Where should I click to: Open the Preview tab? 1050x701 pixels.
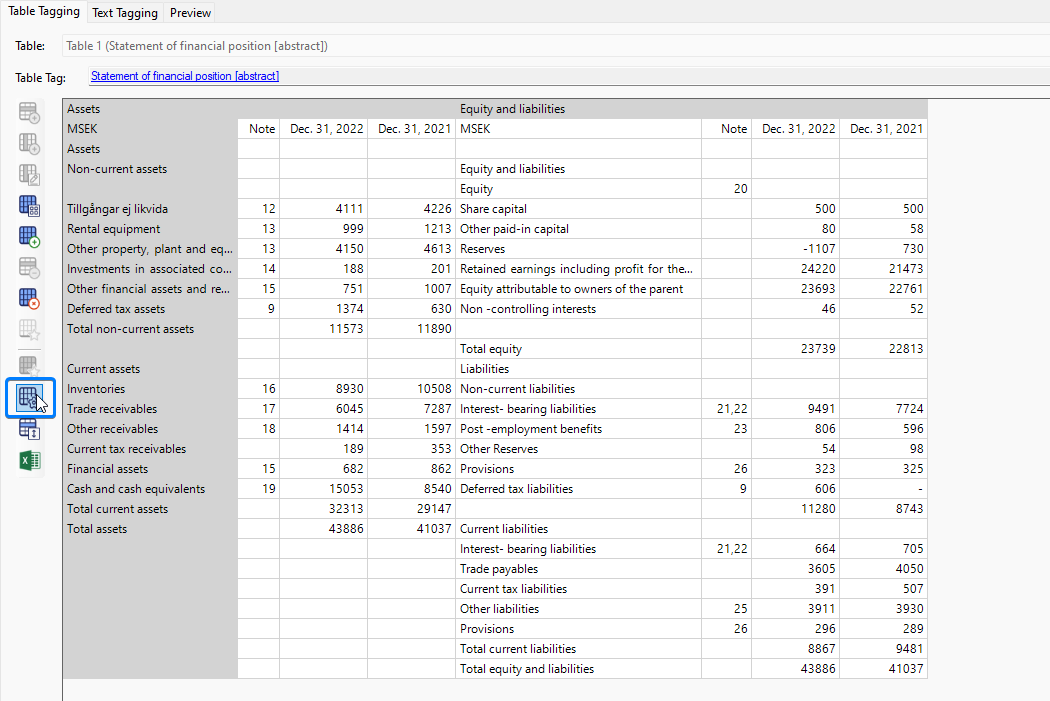[190, 13]
